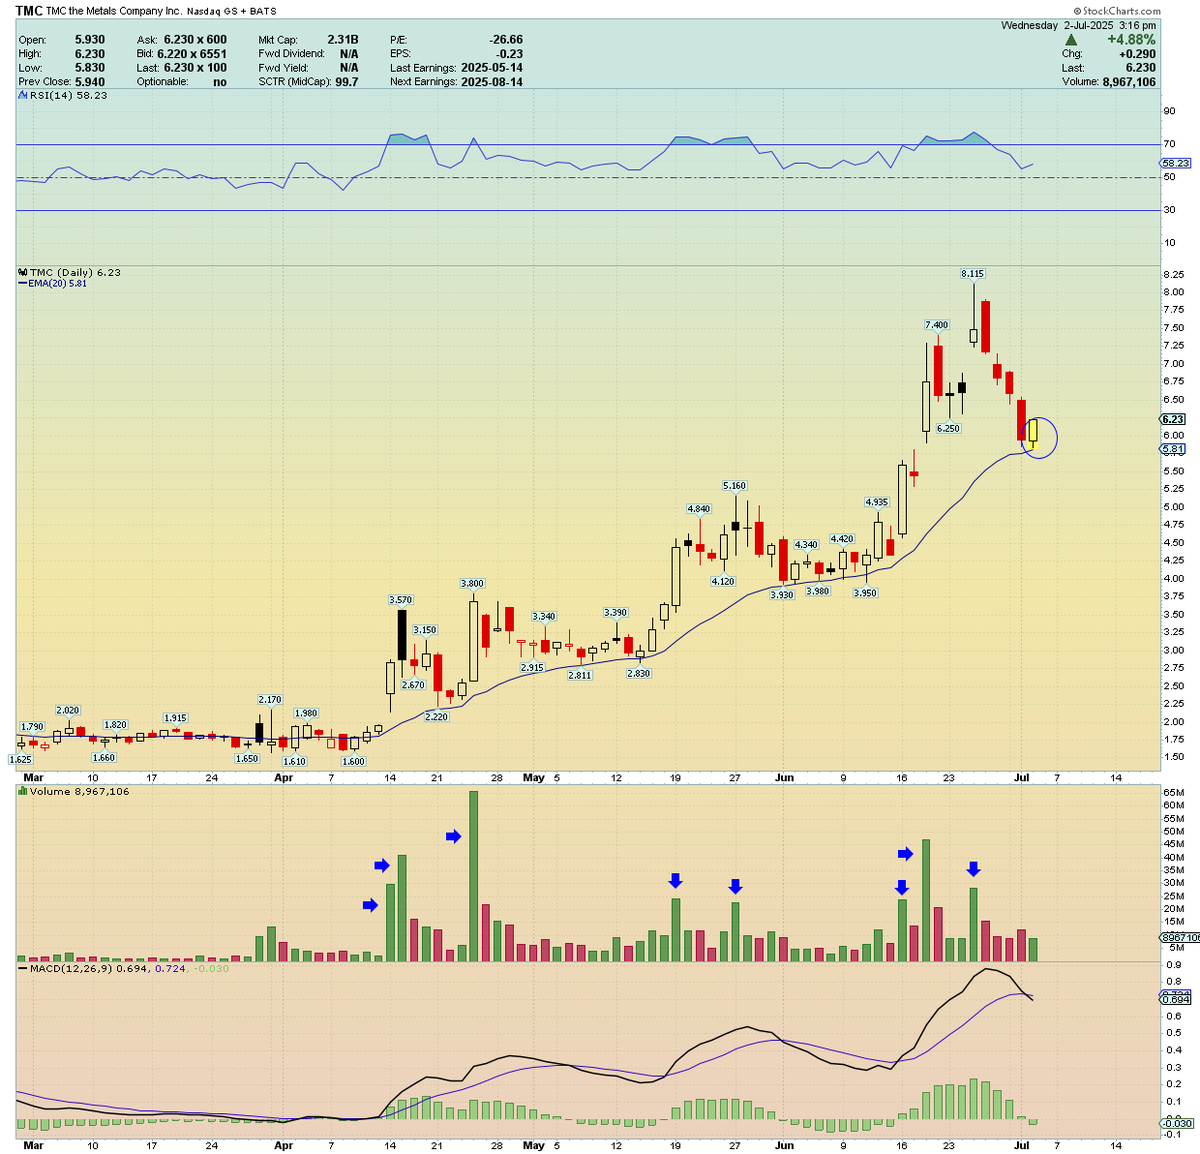Click the EPS value -0.23
Image resolution: width=1200 pixels, height=1154 pixels.
point(510,54)
